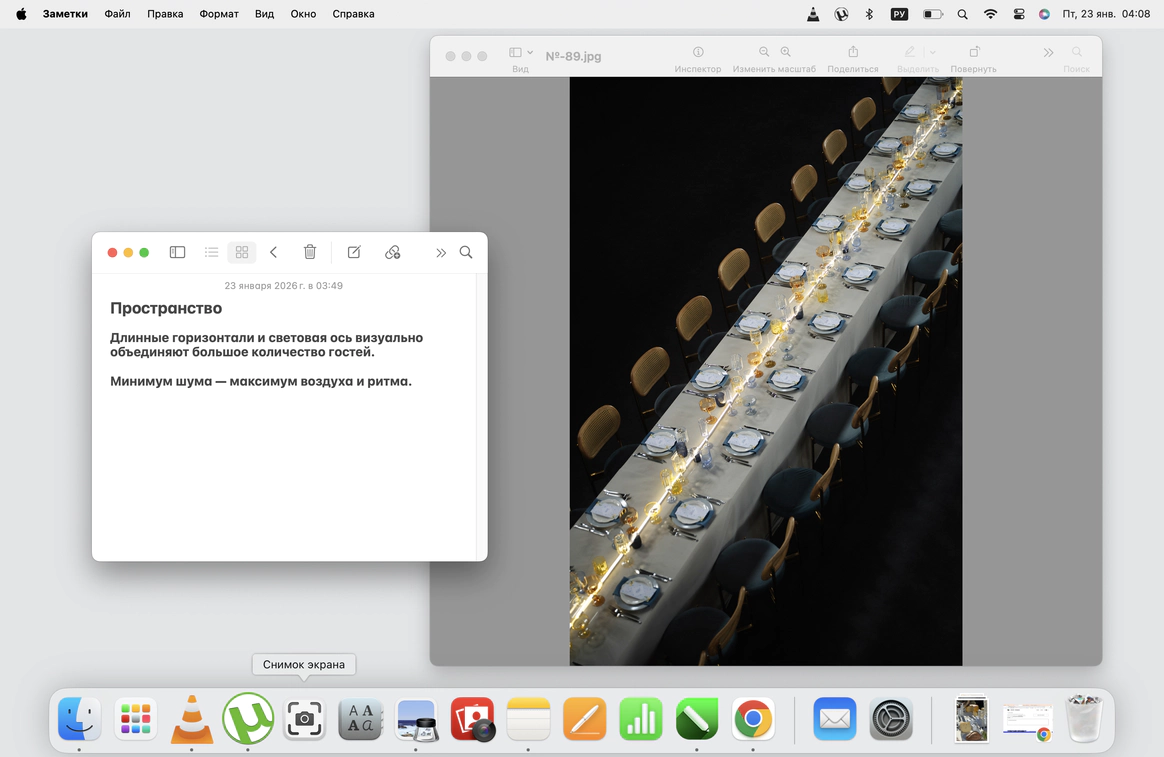Create a new note with compose icon
The image size is (1164, 757).
pos(354,253)
